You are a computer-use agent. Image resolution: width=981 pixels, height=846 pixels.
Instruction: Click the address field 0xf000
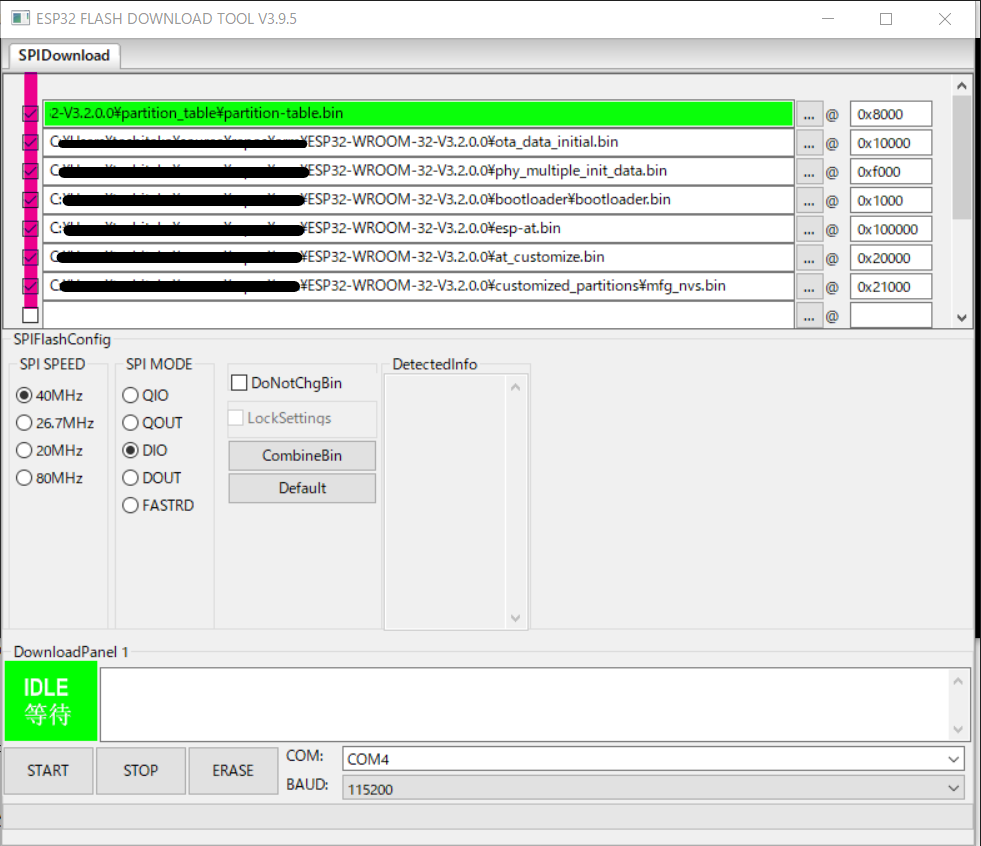(x=890, y=172)
